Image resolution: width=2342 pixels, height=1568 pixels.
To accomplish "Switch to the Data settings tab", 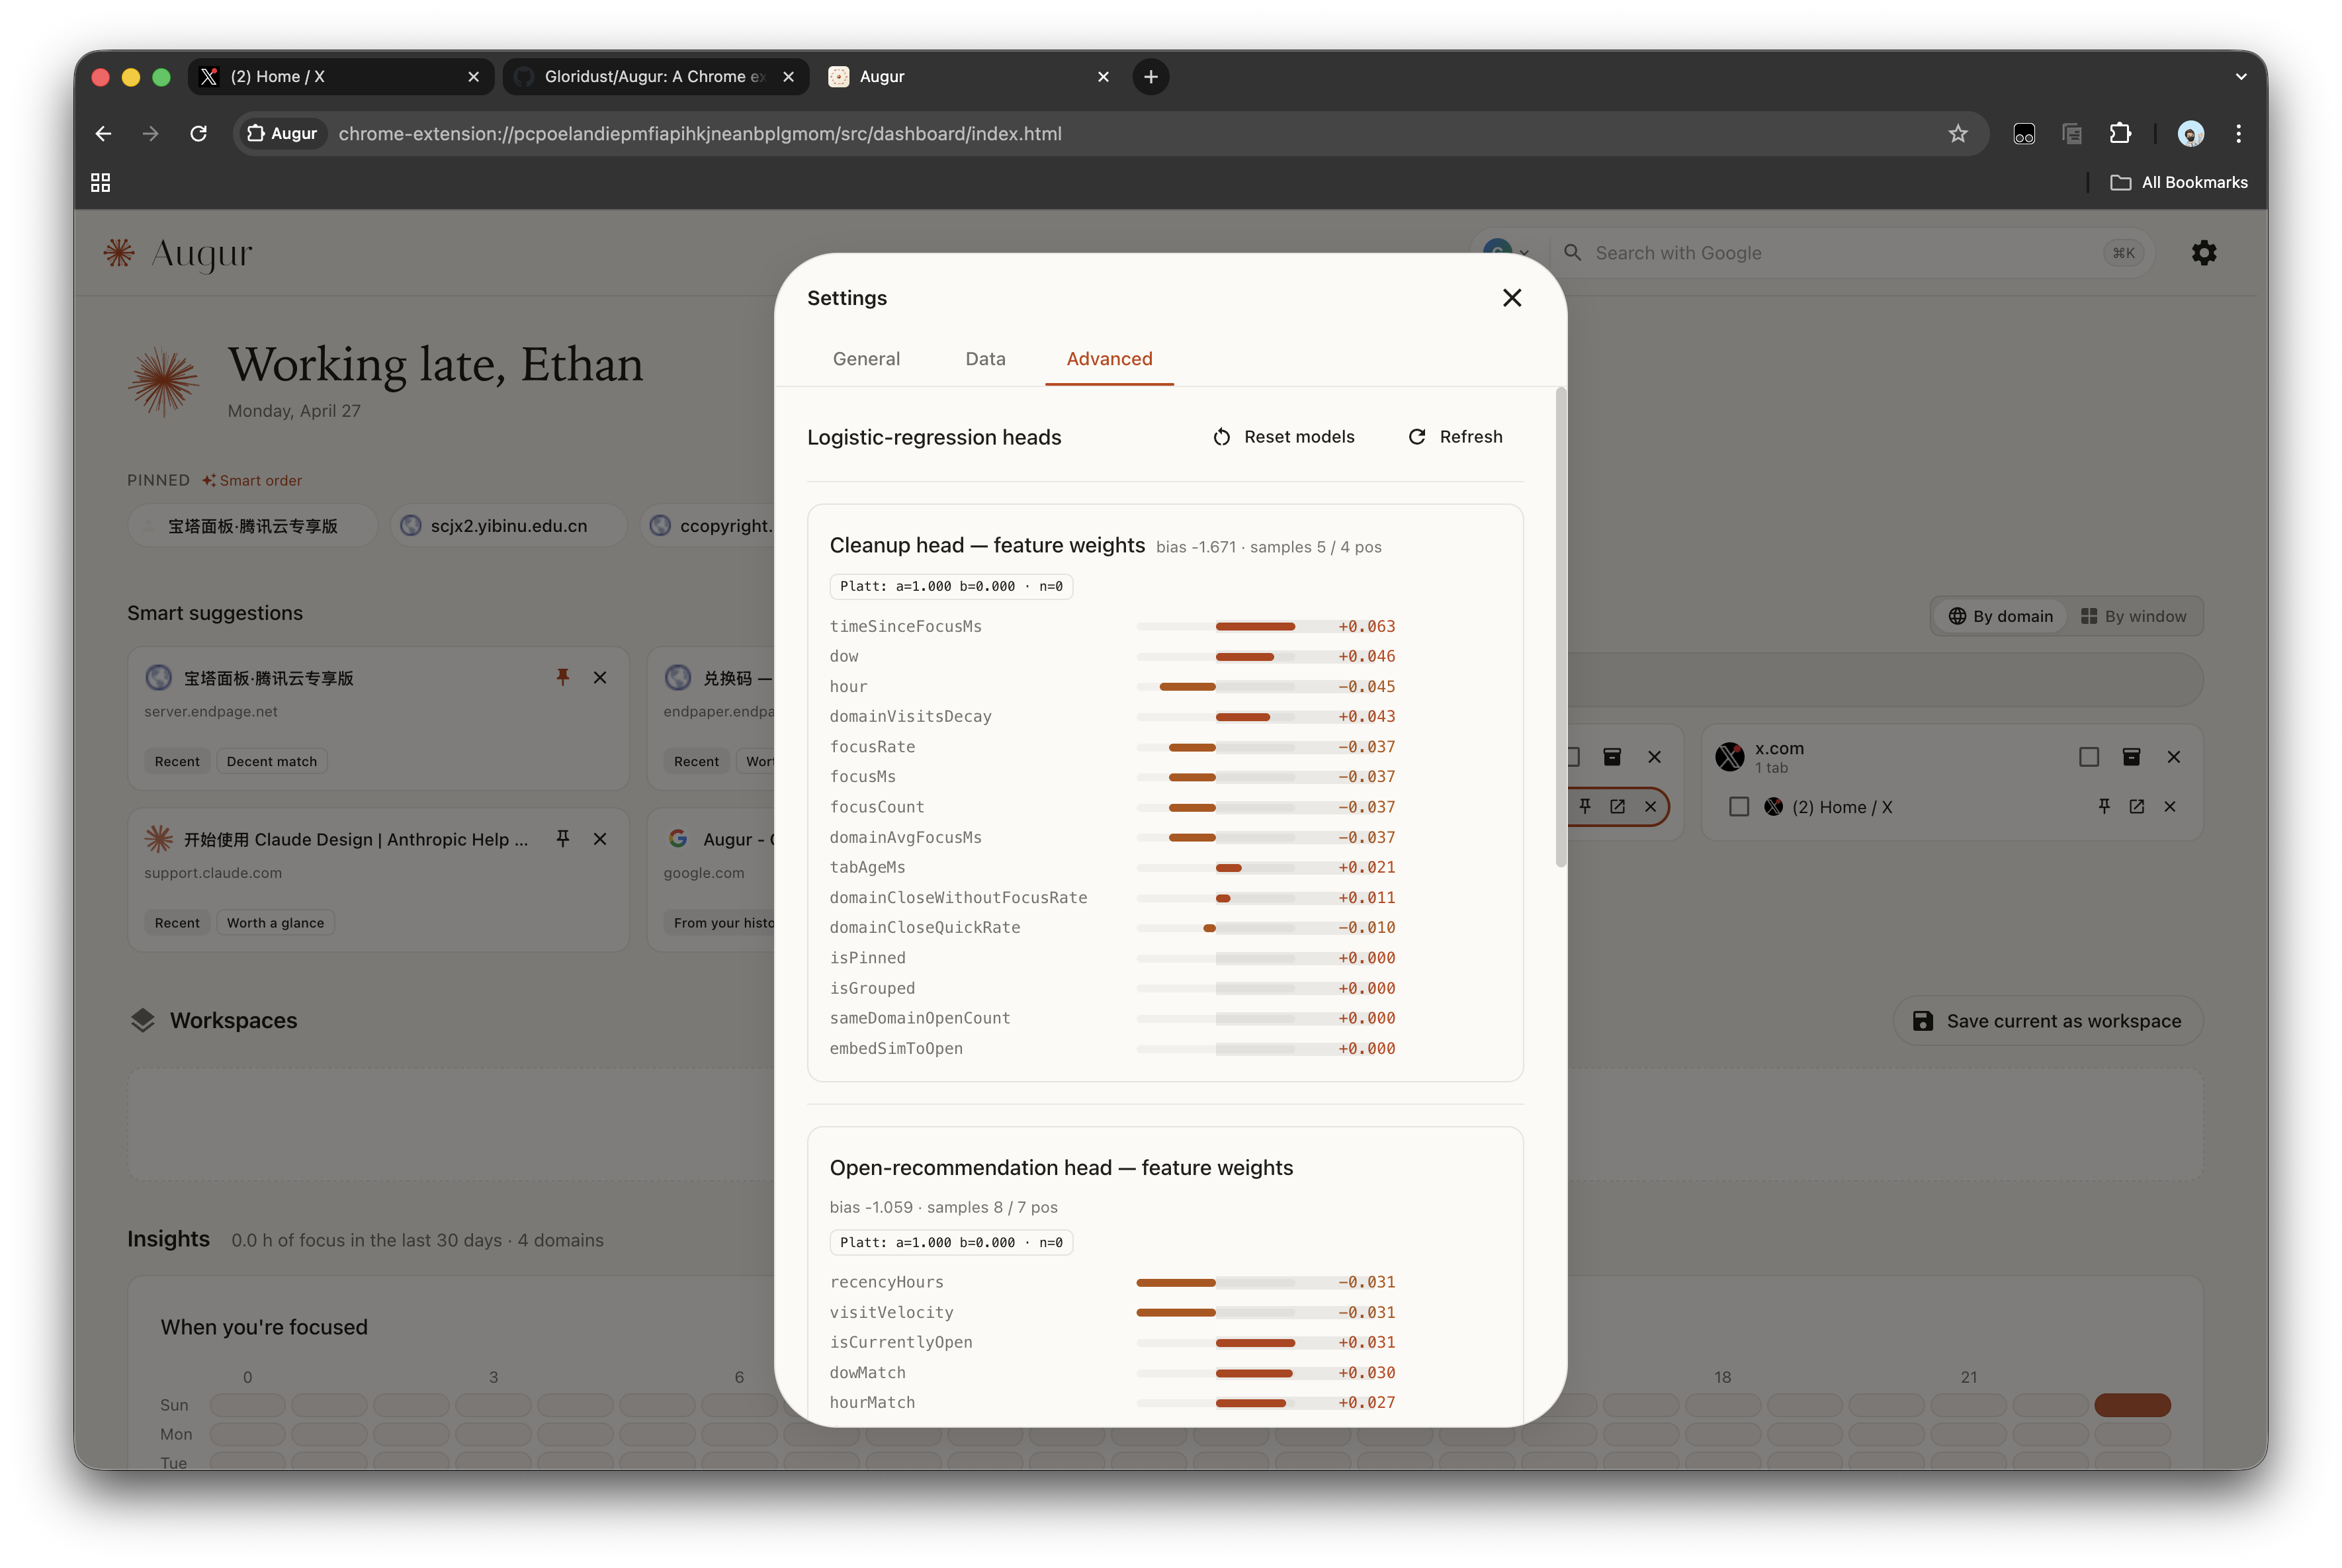I will 985,359.
